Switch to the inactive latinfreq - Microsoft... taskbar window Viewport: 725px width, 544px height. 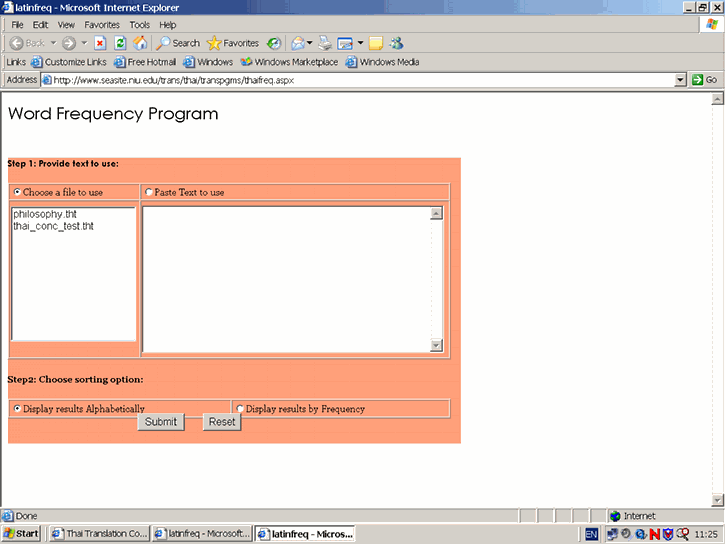tap(203, 534)
